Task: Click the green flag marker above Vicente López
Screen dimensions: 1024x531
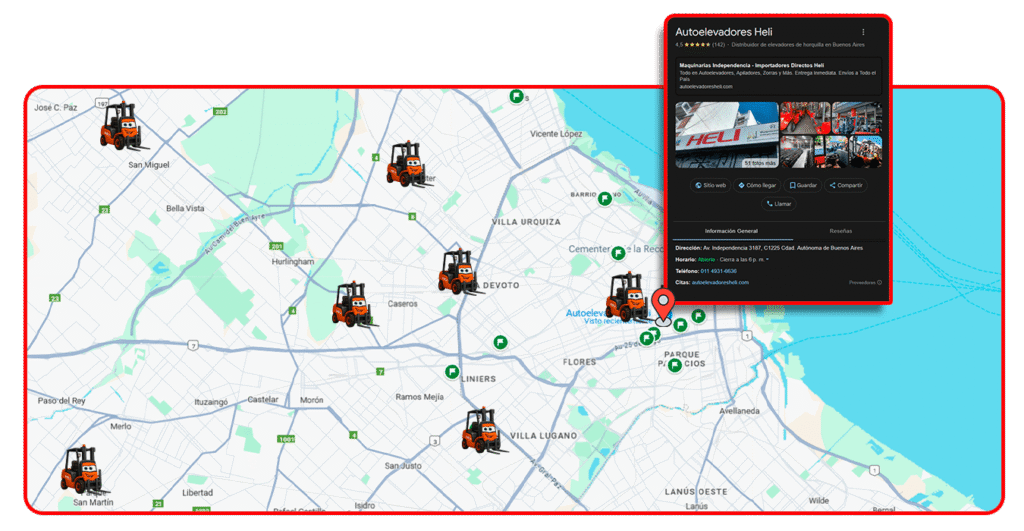Action: click(517, 97)
